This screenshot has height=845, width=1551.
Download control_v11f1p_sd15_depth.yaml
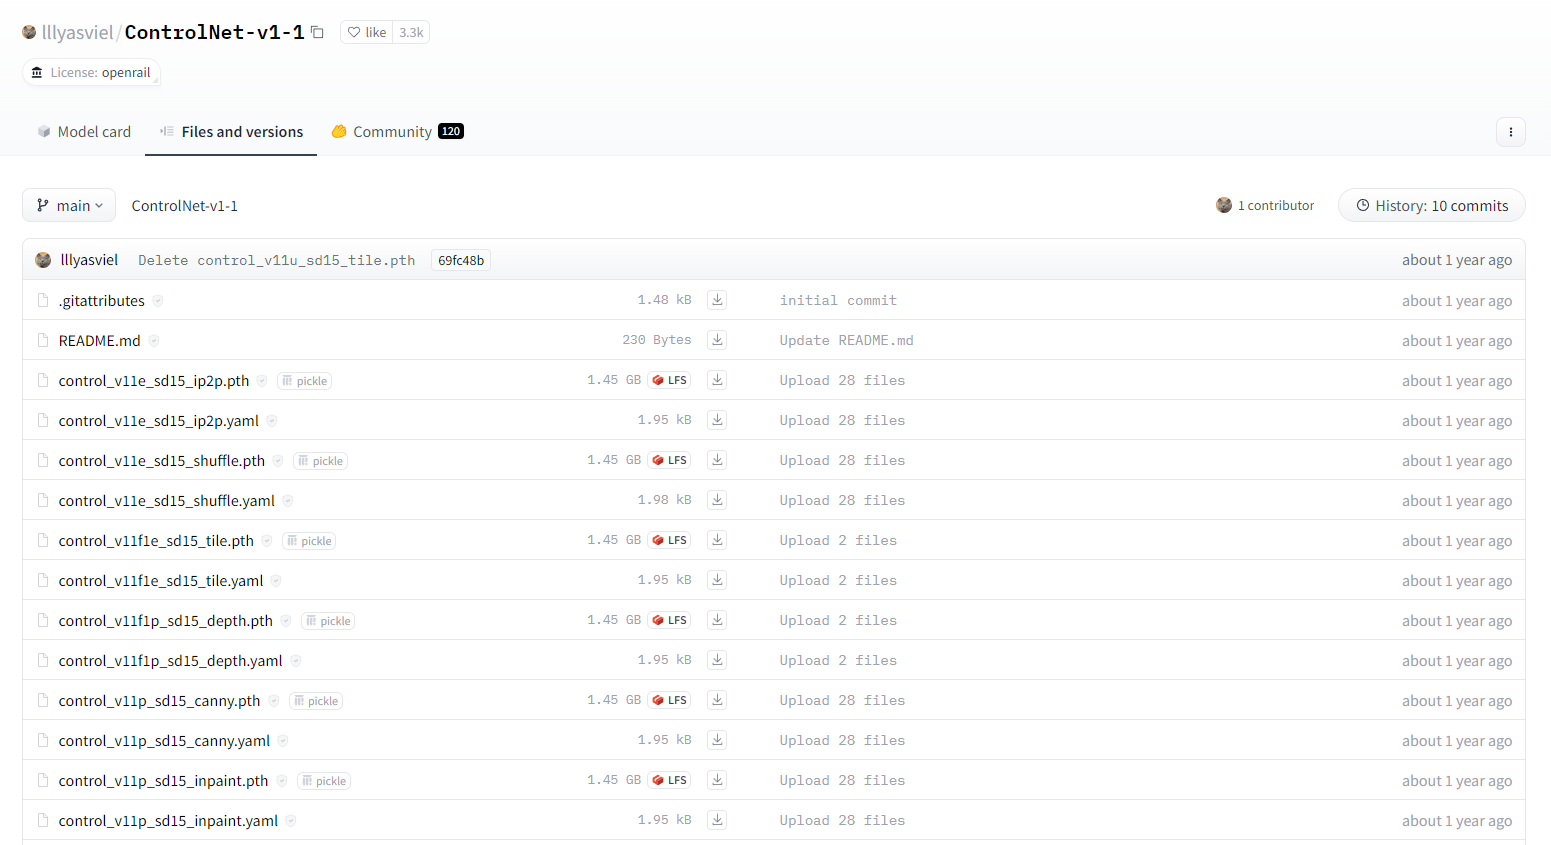[x=717, y=659]
